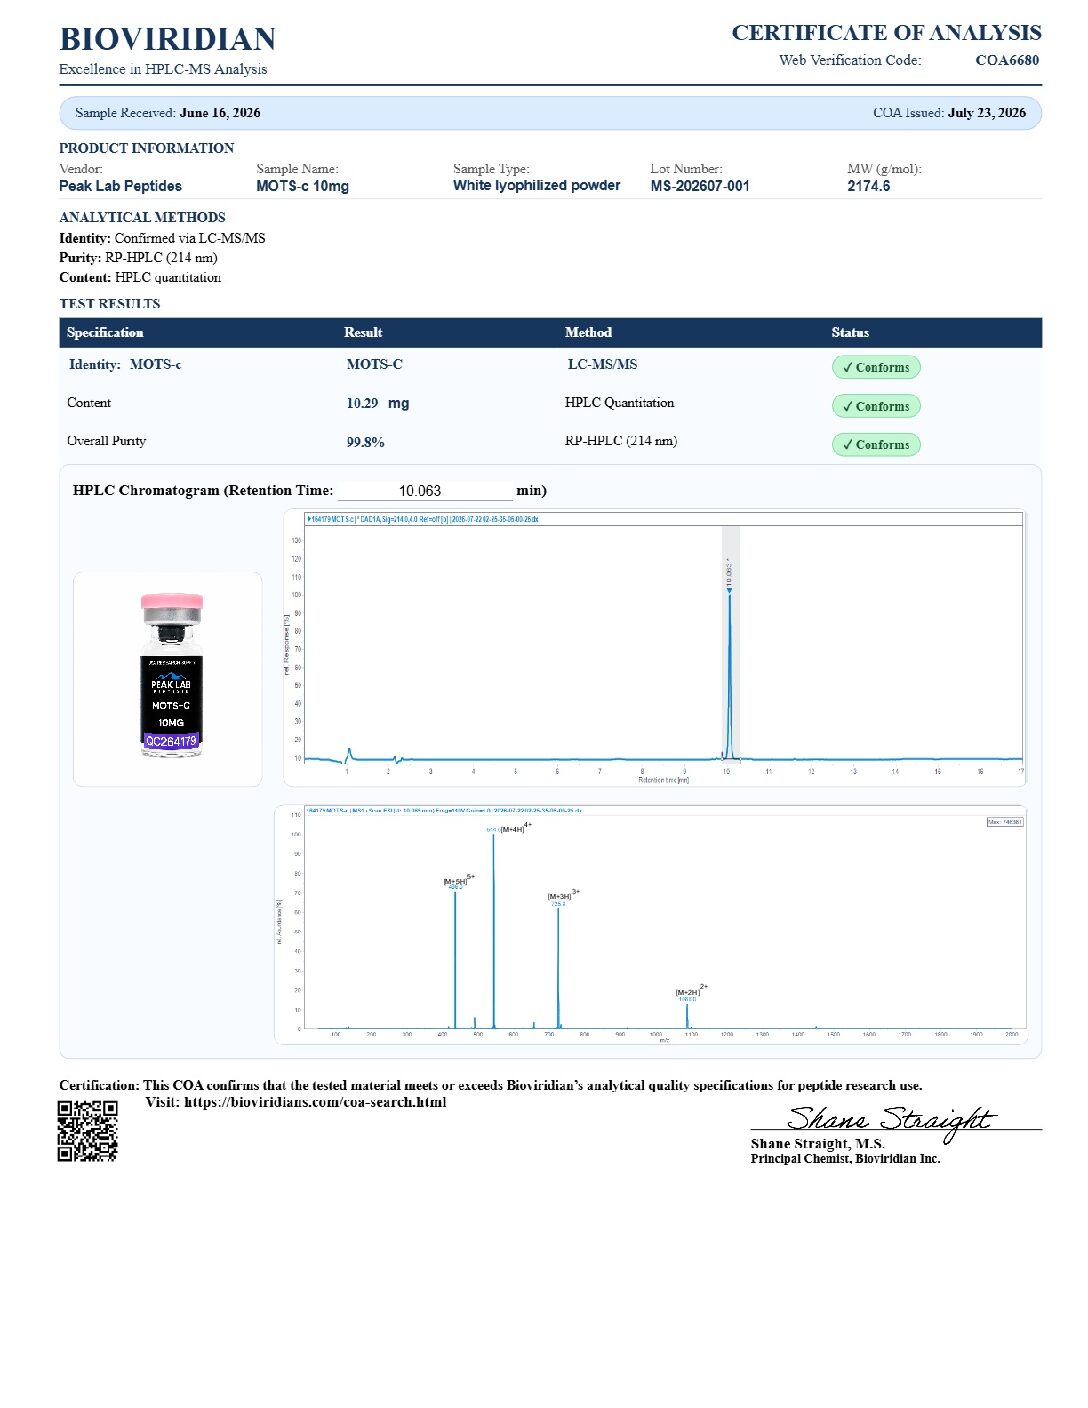The height and width of the screenshot is (1408, 1088).
Task: Click the [M+4H] mass spectrum peak label
Action: pos(514,829)
